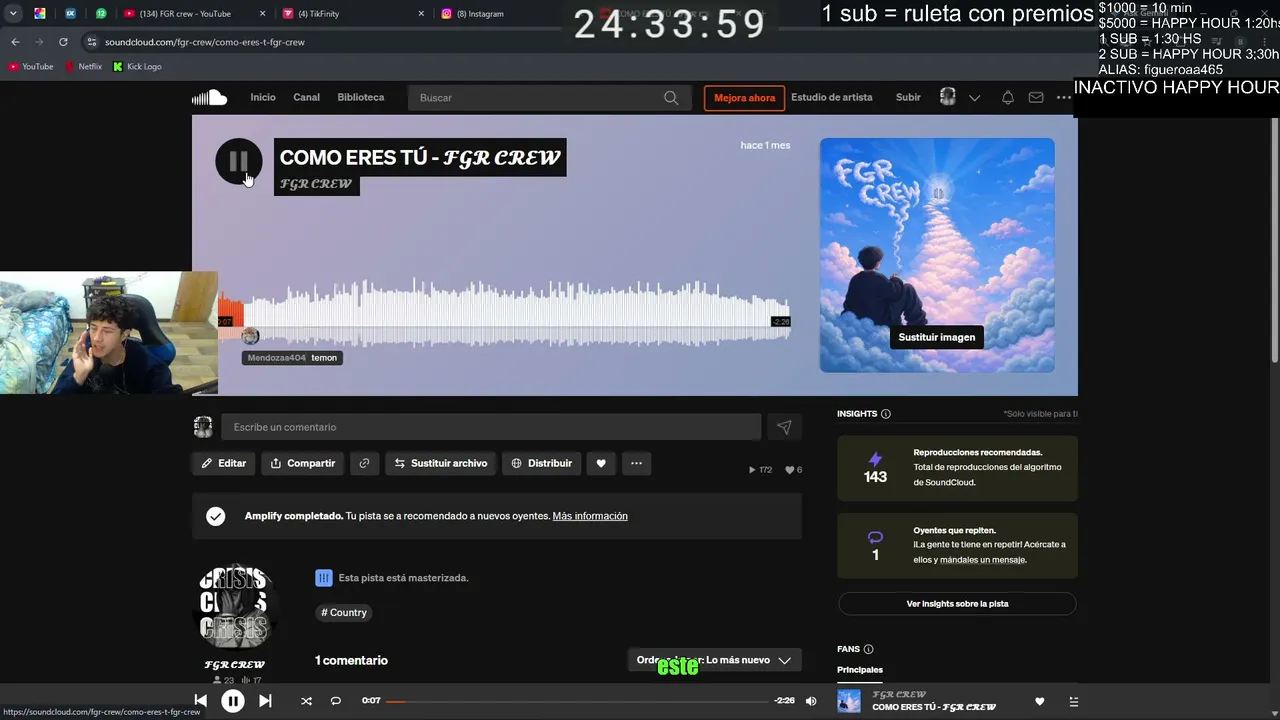Open the Subir upload page
Screen dimensions: 1280x720
pos(908,97)
